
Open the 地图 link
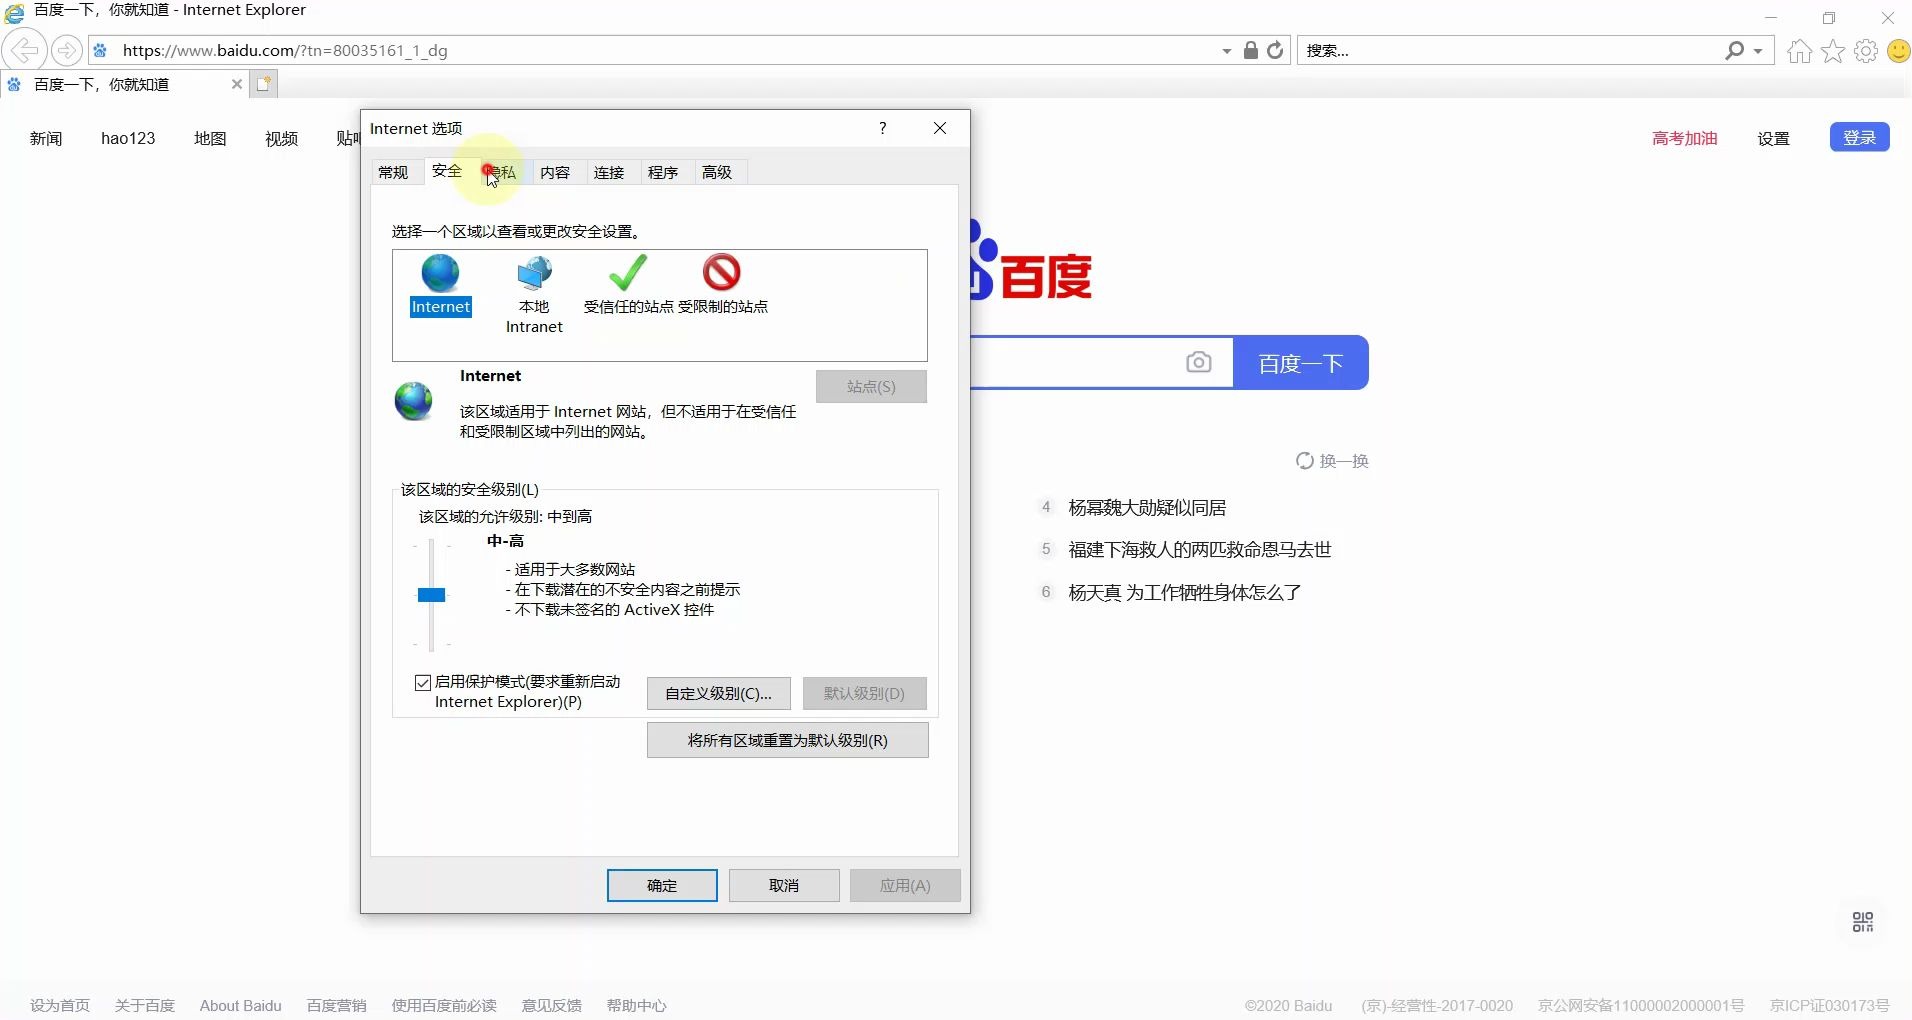pos(210,138)
